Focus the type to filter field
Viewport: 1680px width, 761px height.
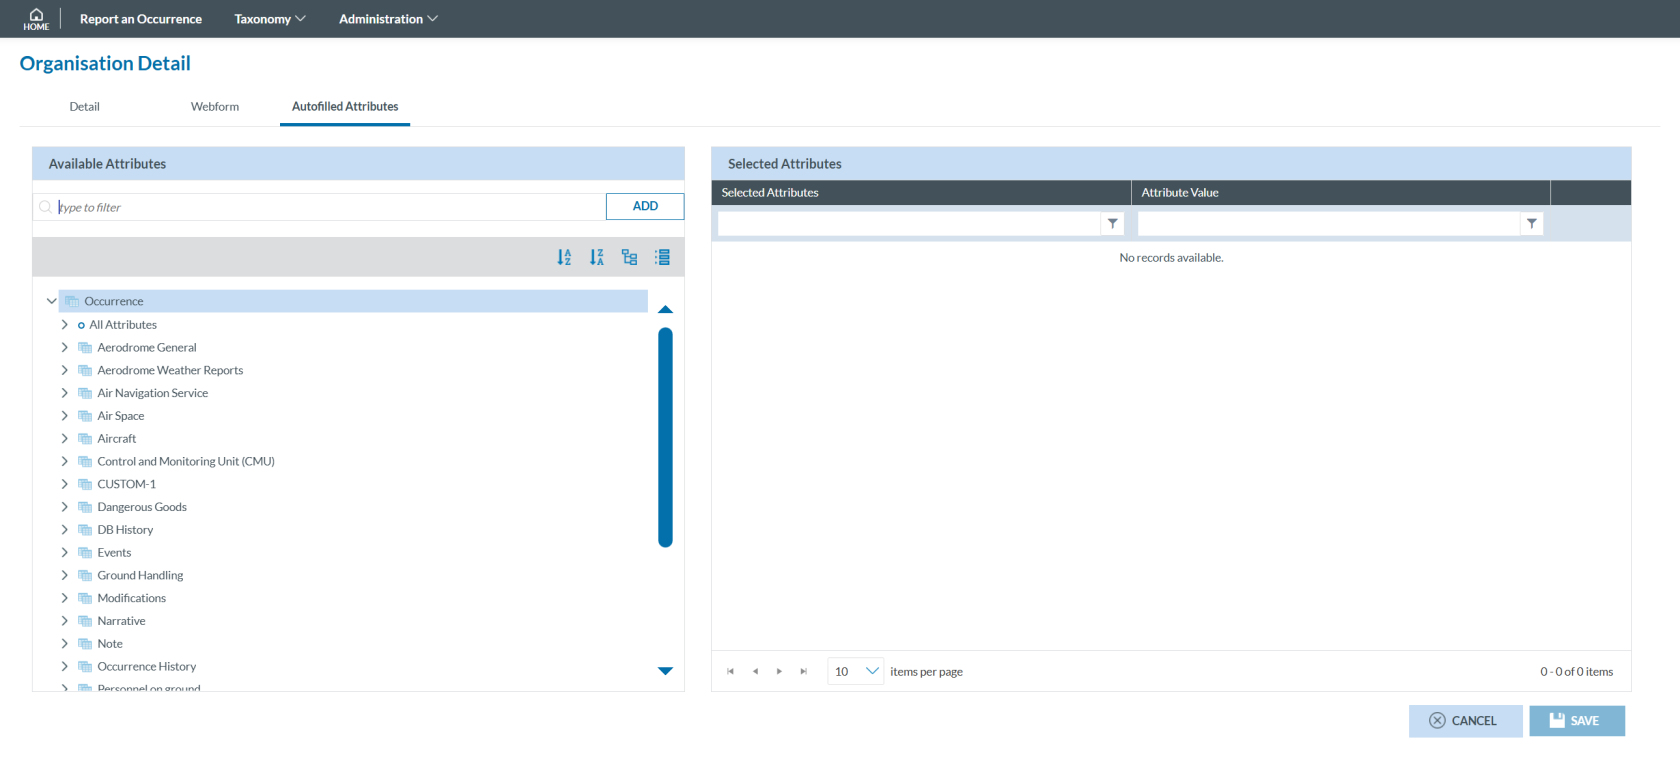[x=330, y=207]
